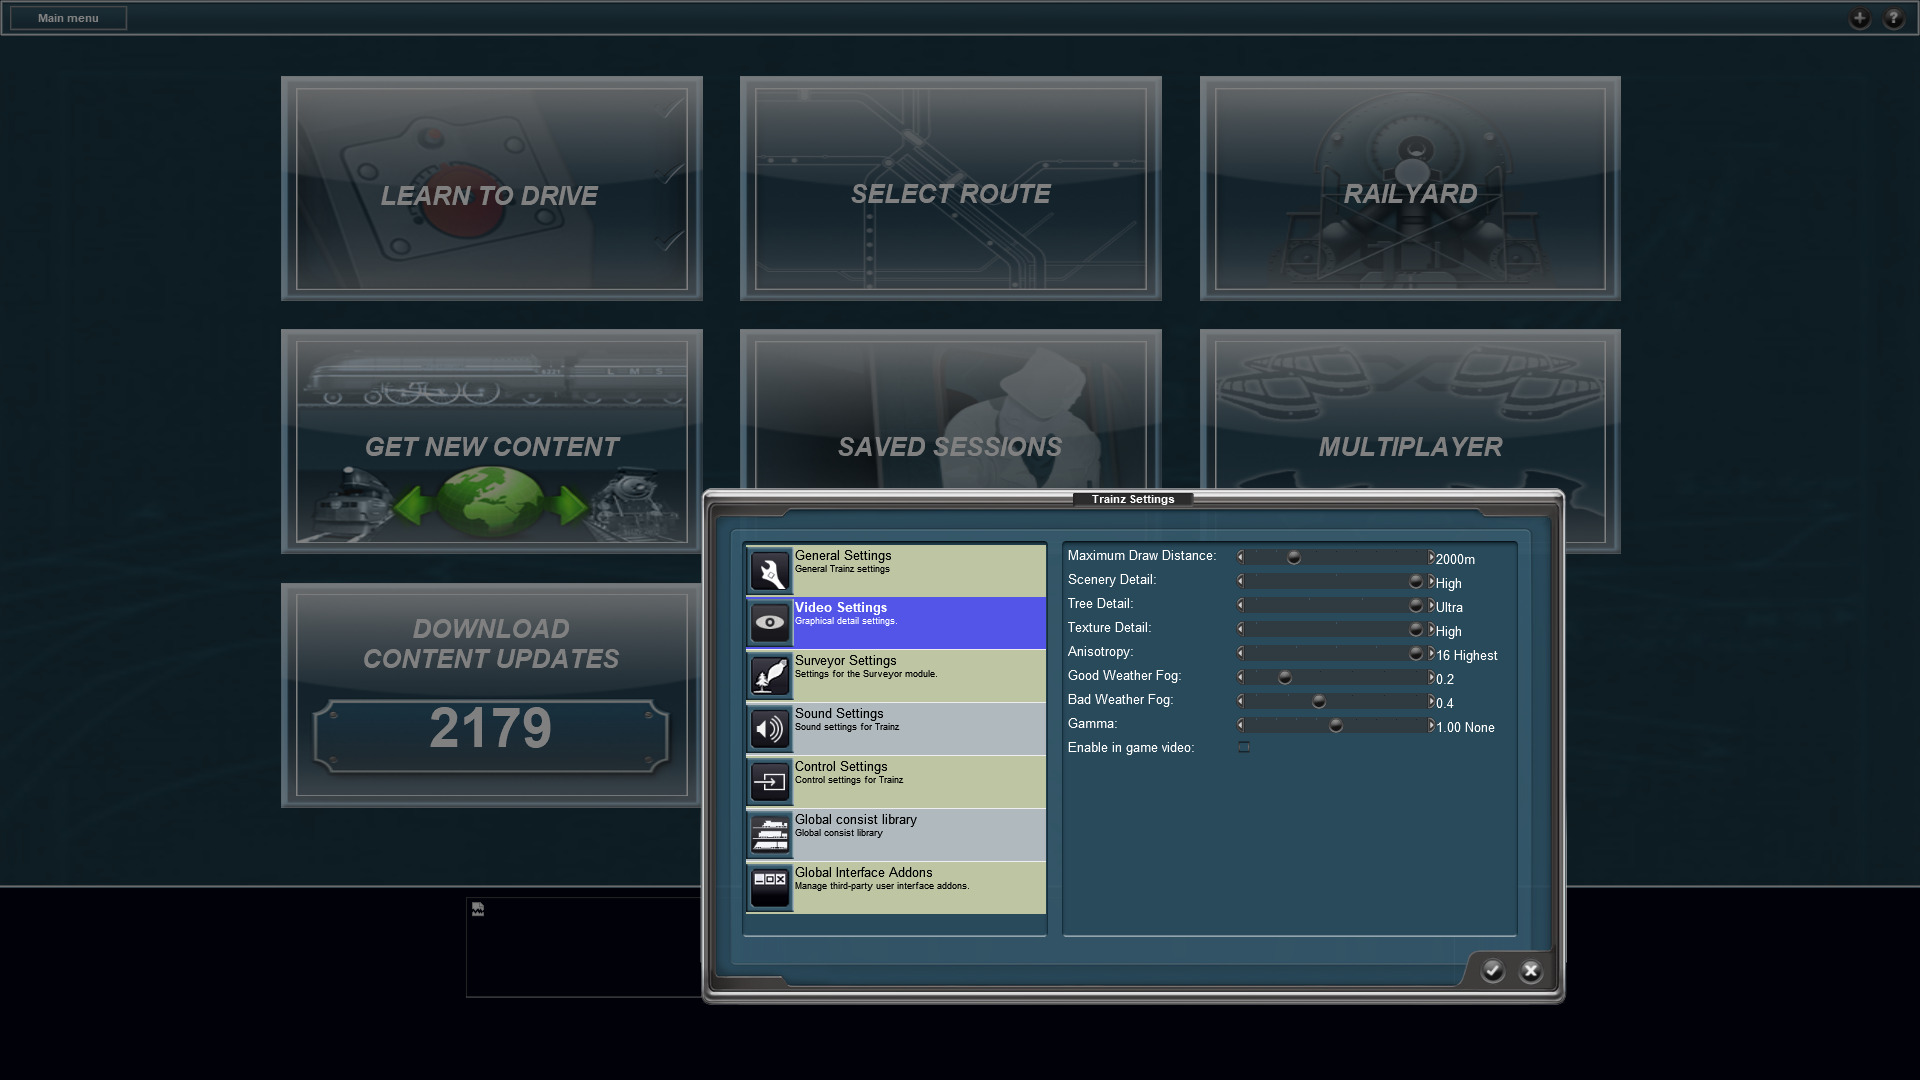
Task: Increase Bad Weather Fog with right arrow
Action: [x=1431, y=701]
